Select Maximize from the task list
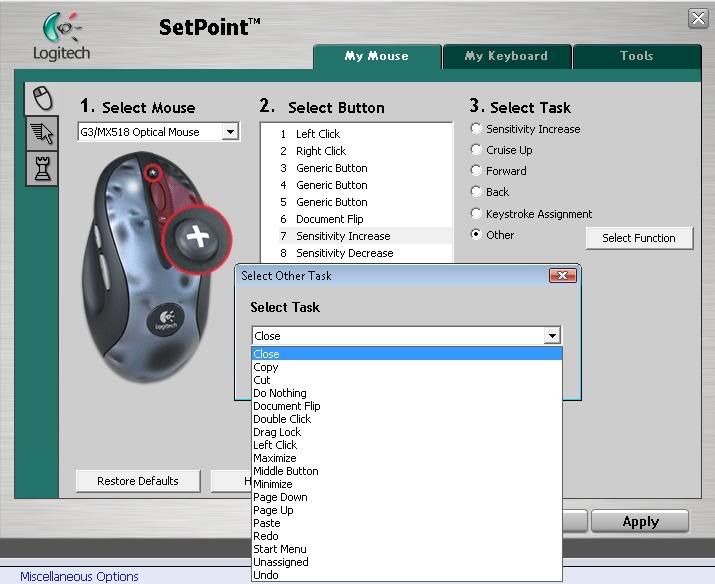This screenshot has width=715, height=584. [407, 458]
